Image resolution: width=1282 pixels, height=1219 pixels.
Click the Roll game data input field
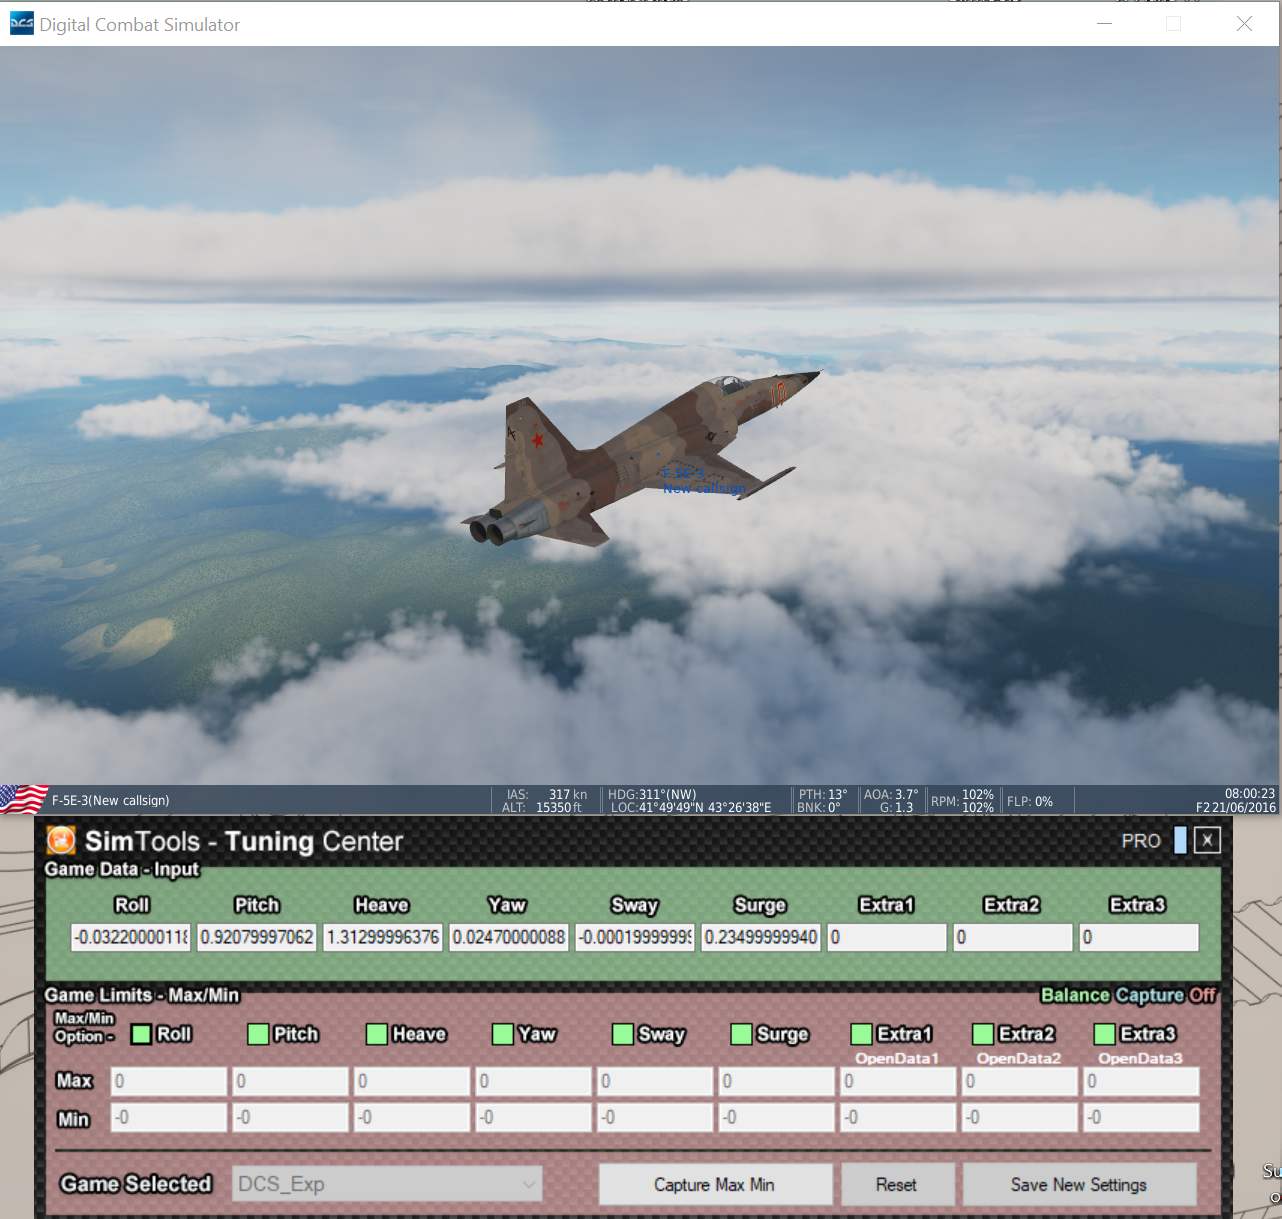click(x=131, y=937)
